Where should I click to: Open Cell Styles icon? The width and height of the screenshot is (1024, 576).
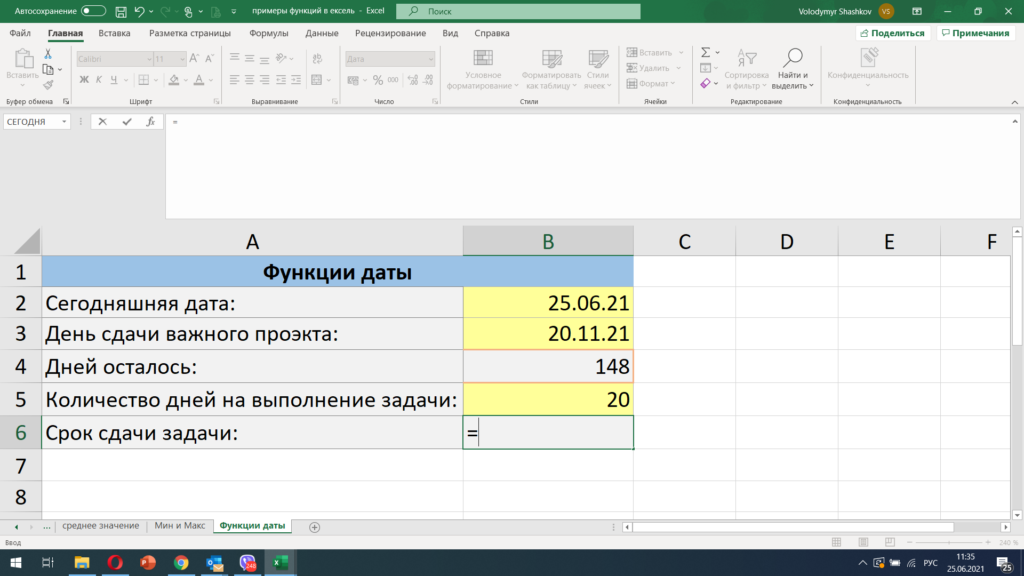[x=598, y=57]
